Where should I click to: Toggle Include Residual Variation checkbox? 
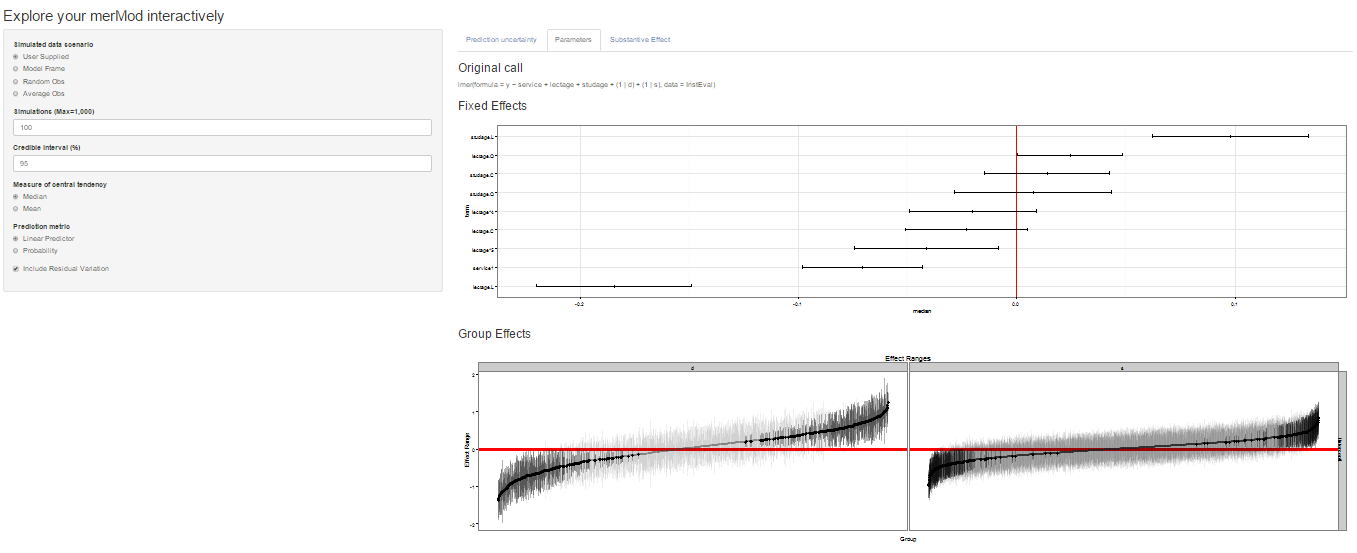tap(16, 269)
